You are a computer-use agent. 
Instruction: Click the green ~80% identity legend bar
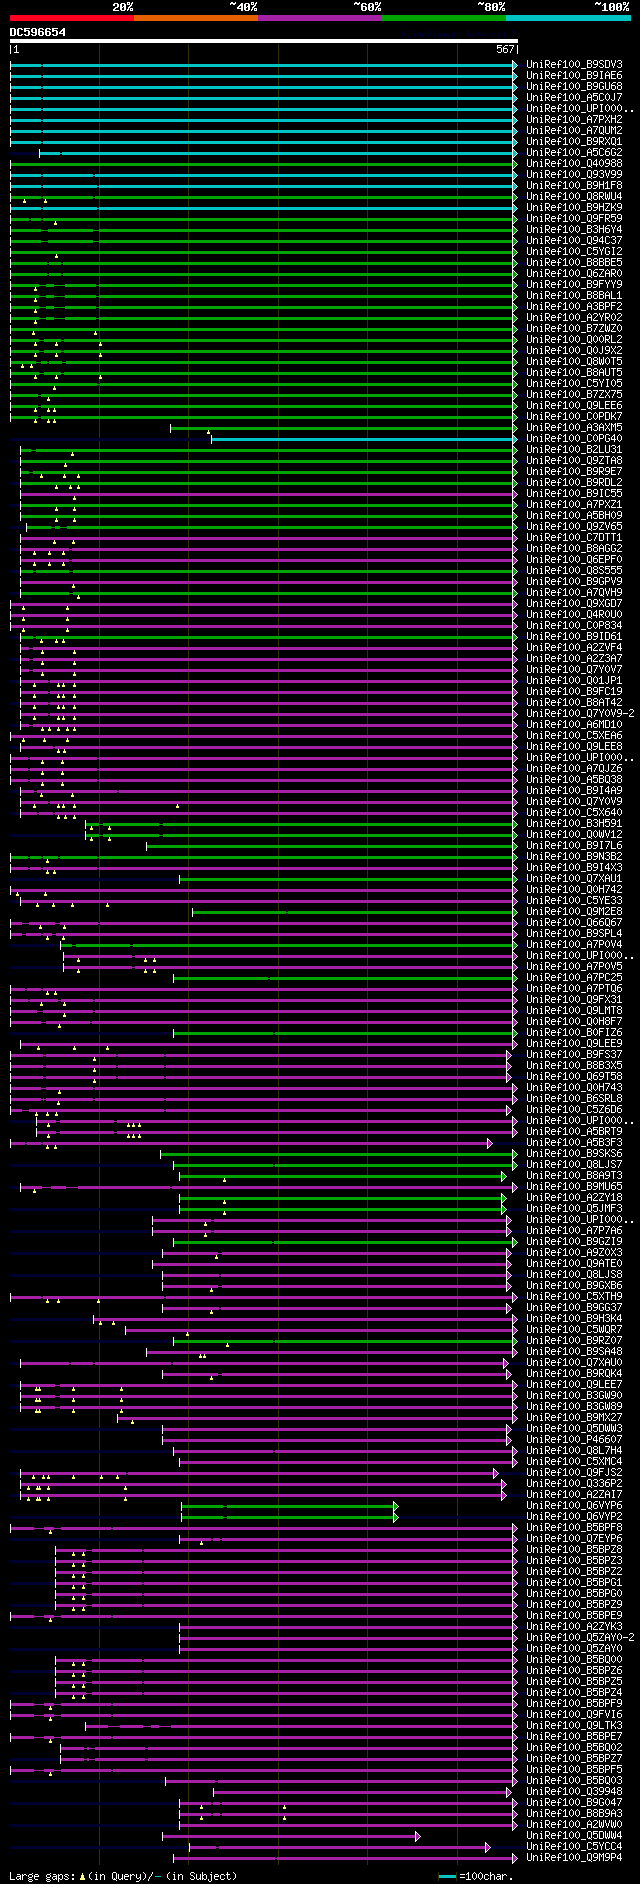pyautogui.click(x=443, y=18)
